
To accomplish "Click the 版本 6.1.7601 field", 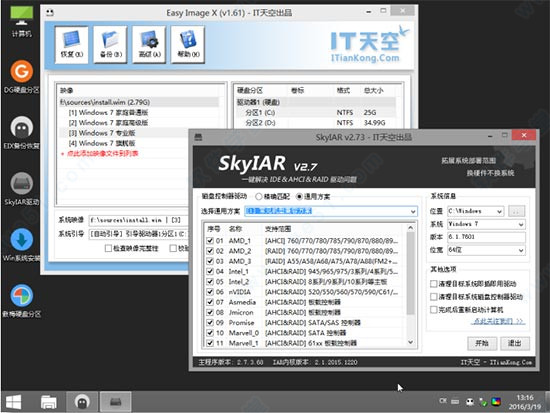I will (486, 237).
